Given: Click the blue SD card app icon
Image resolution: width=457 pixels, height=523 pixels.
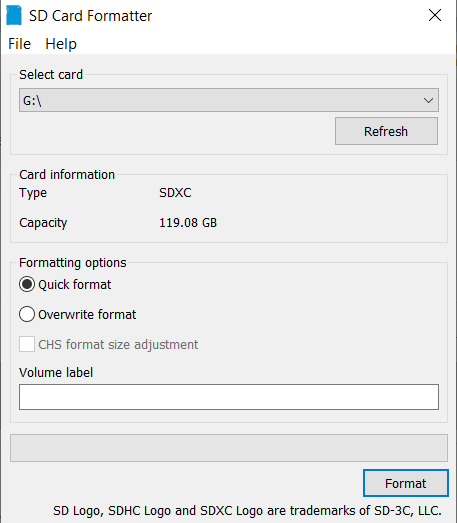Looking at the screenshot, I should pos(14,15).
